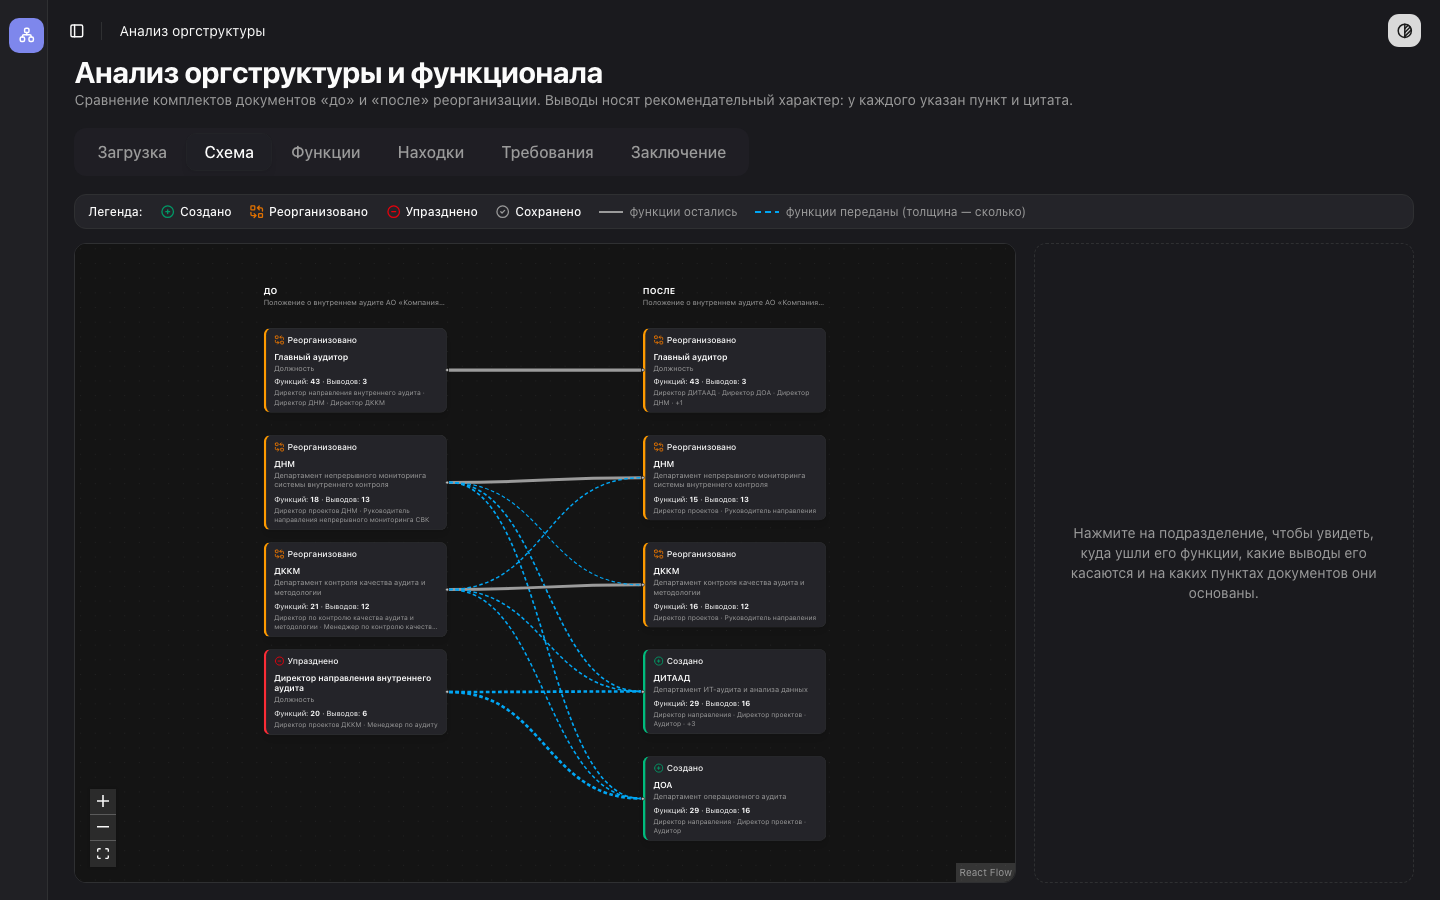Click the Легенда: label
This screenshot has width=1440, height=900.
click(116, 212)
